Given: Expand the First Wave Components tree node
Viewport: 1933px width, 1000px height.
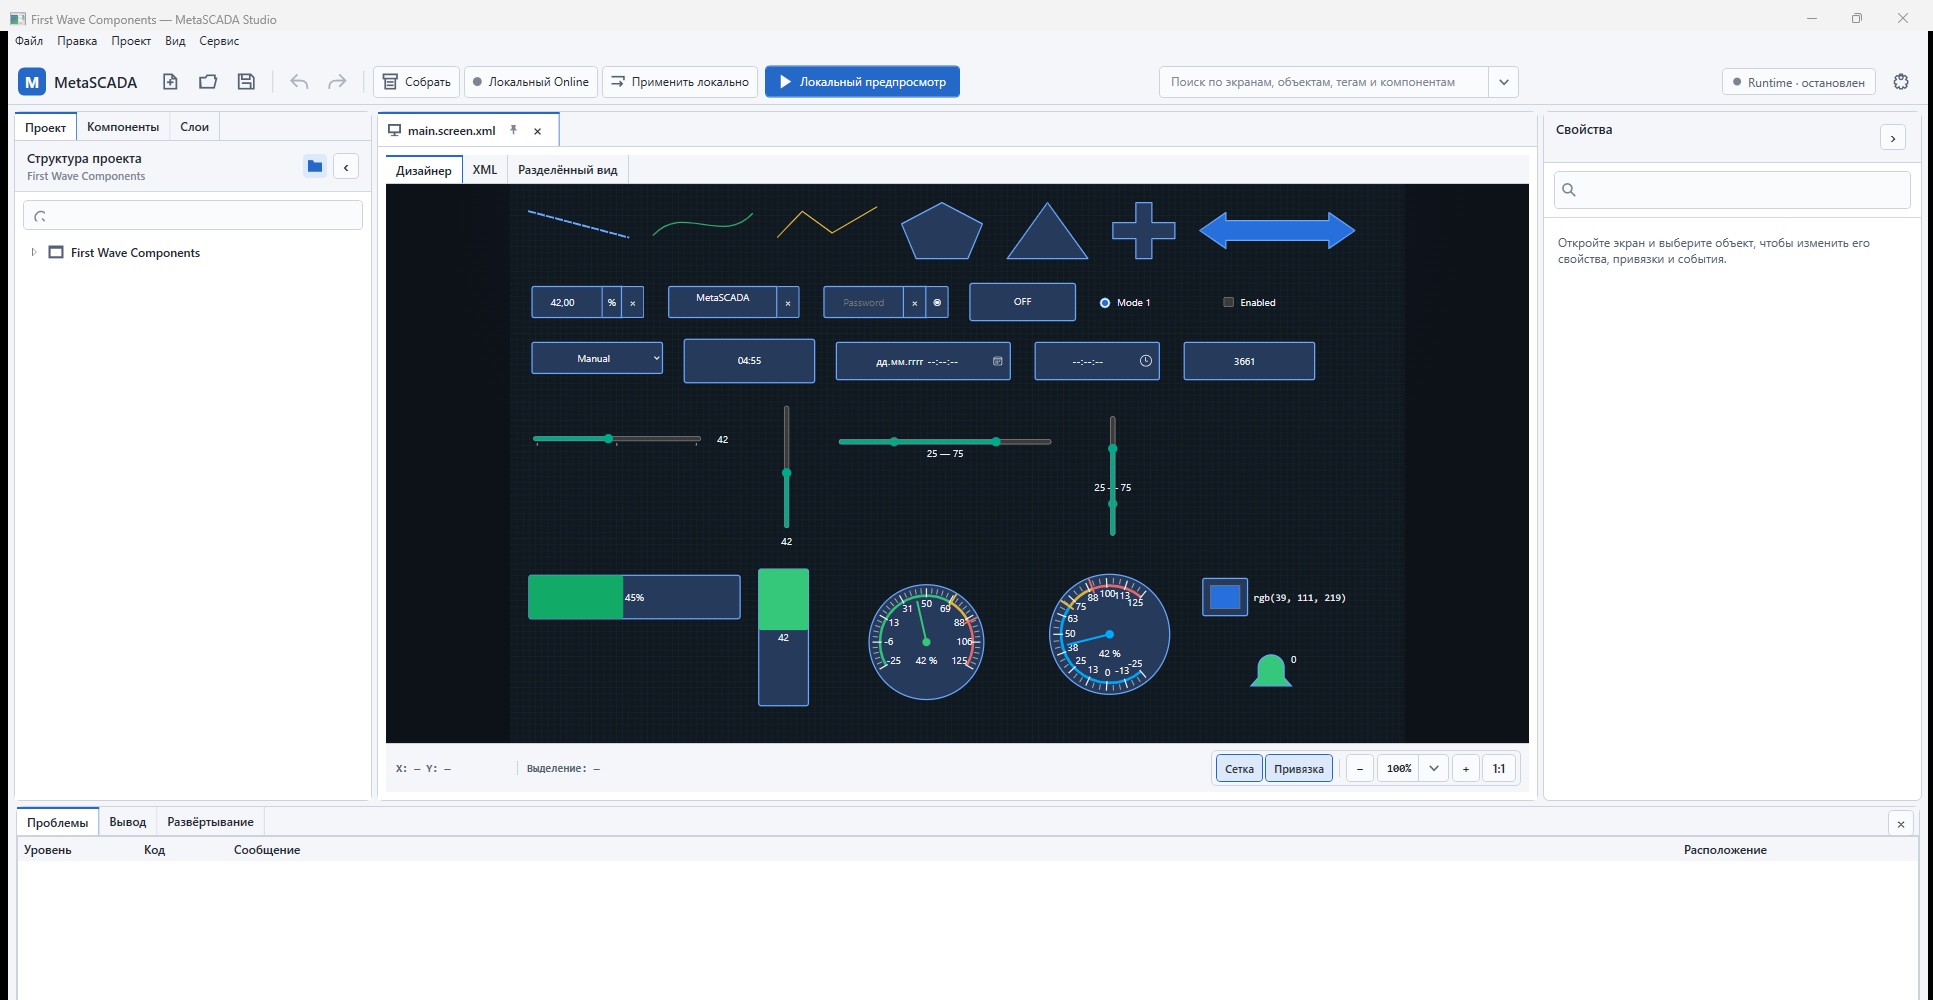Looking at the screenshot, I should [34, 252].
